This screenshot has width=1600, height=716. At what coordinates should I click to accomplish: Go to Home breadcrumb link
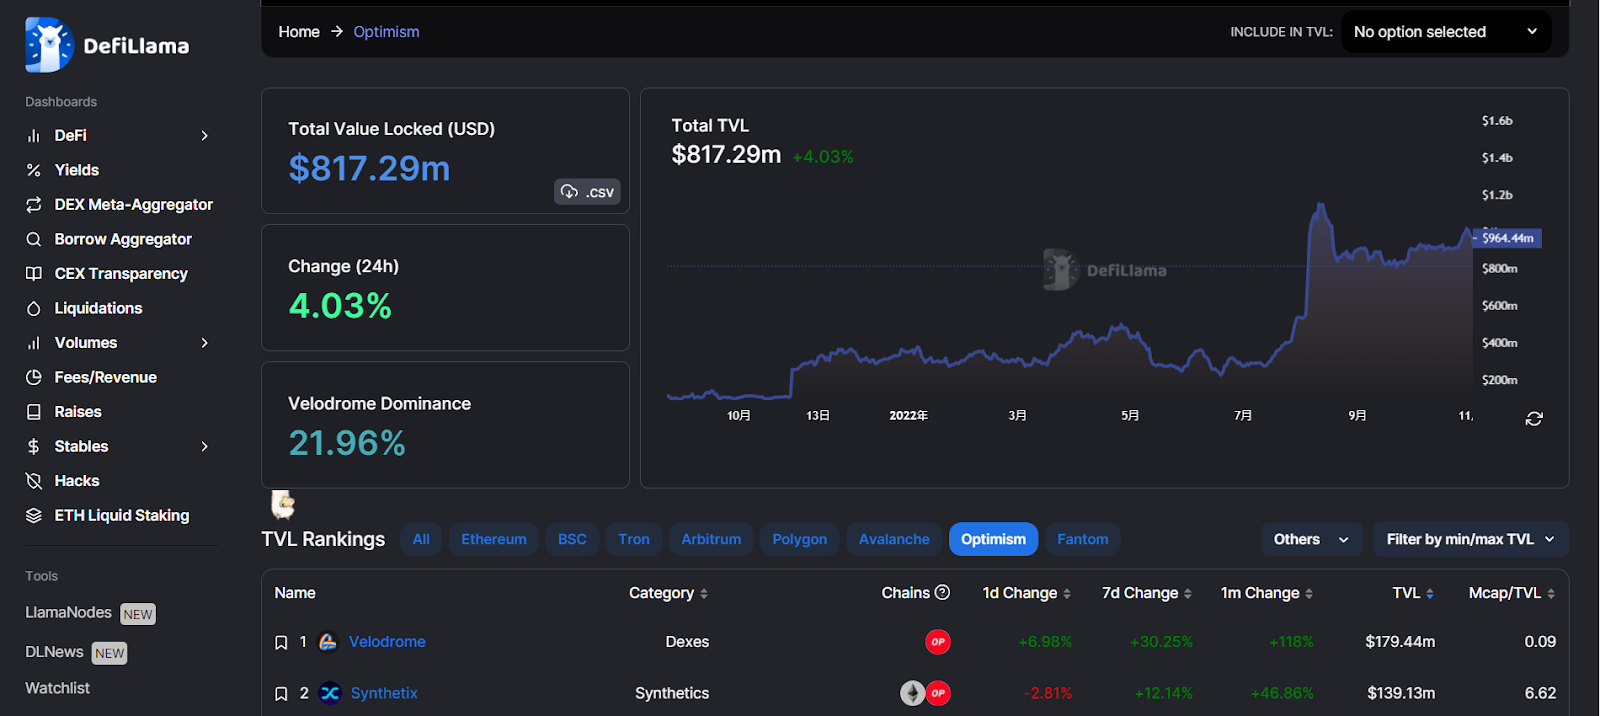(x=299, y=32)
